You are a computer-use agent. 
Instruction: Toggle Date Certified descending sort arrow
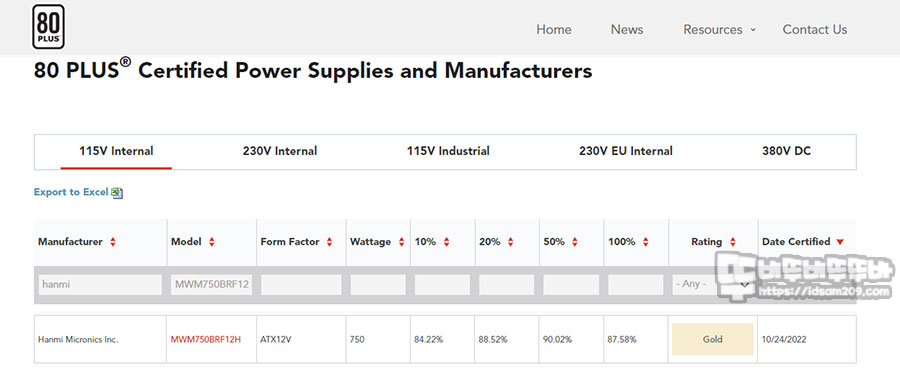point(840,242)
